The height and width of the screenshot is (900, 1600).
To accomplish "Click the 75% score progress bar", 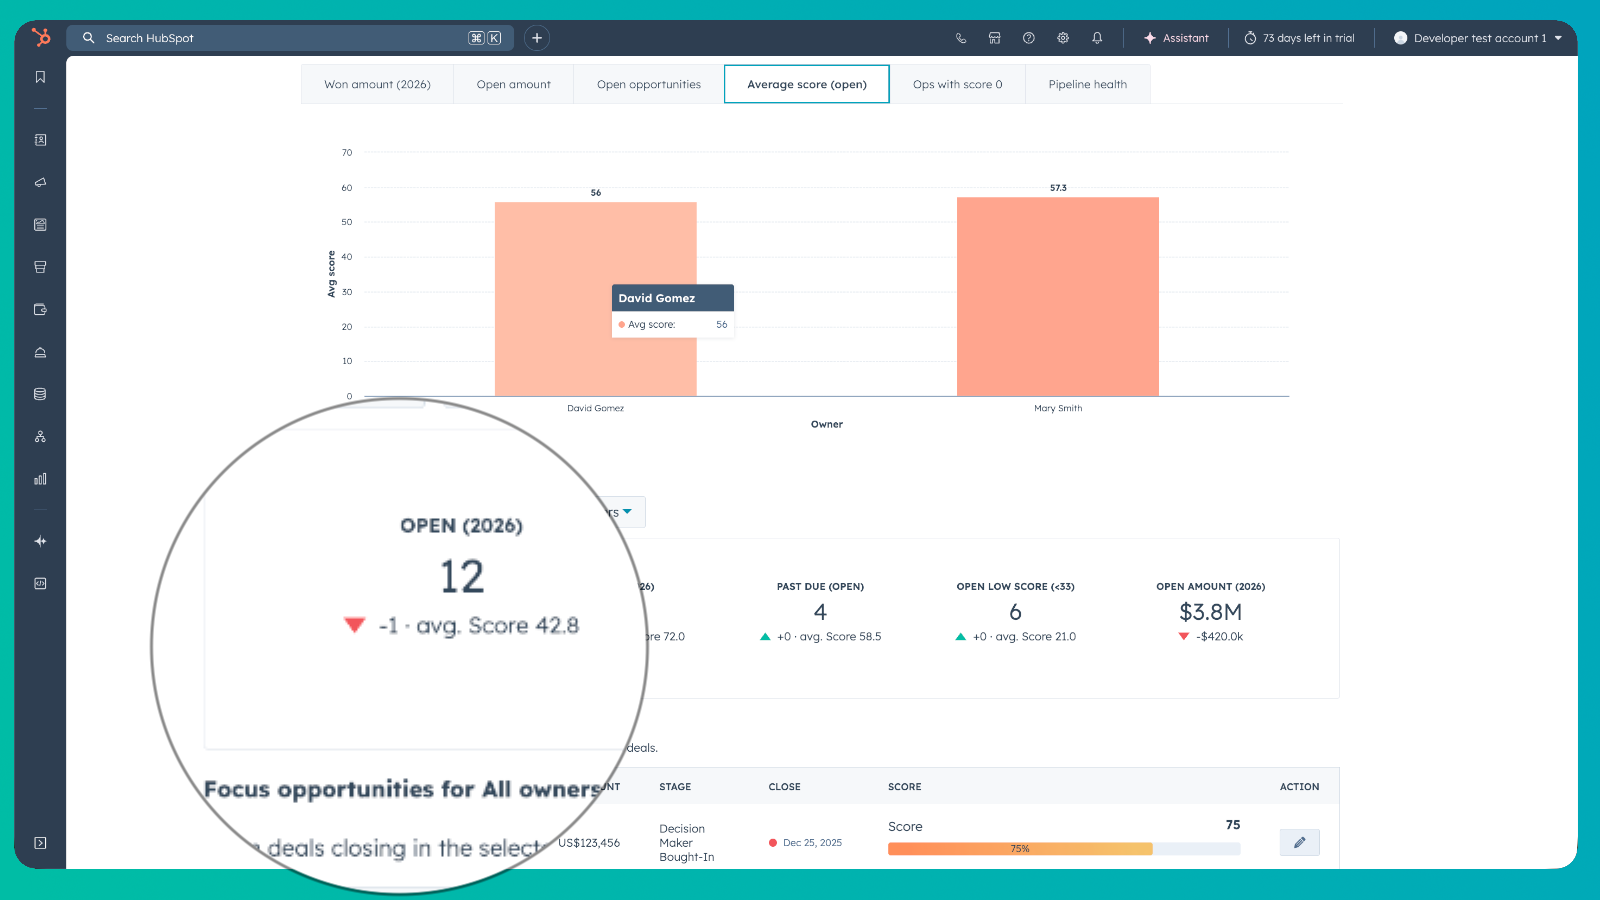I will click(1020, 849).
